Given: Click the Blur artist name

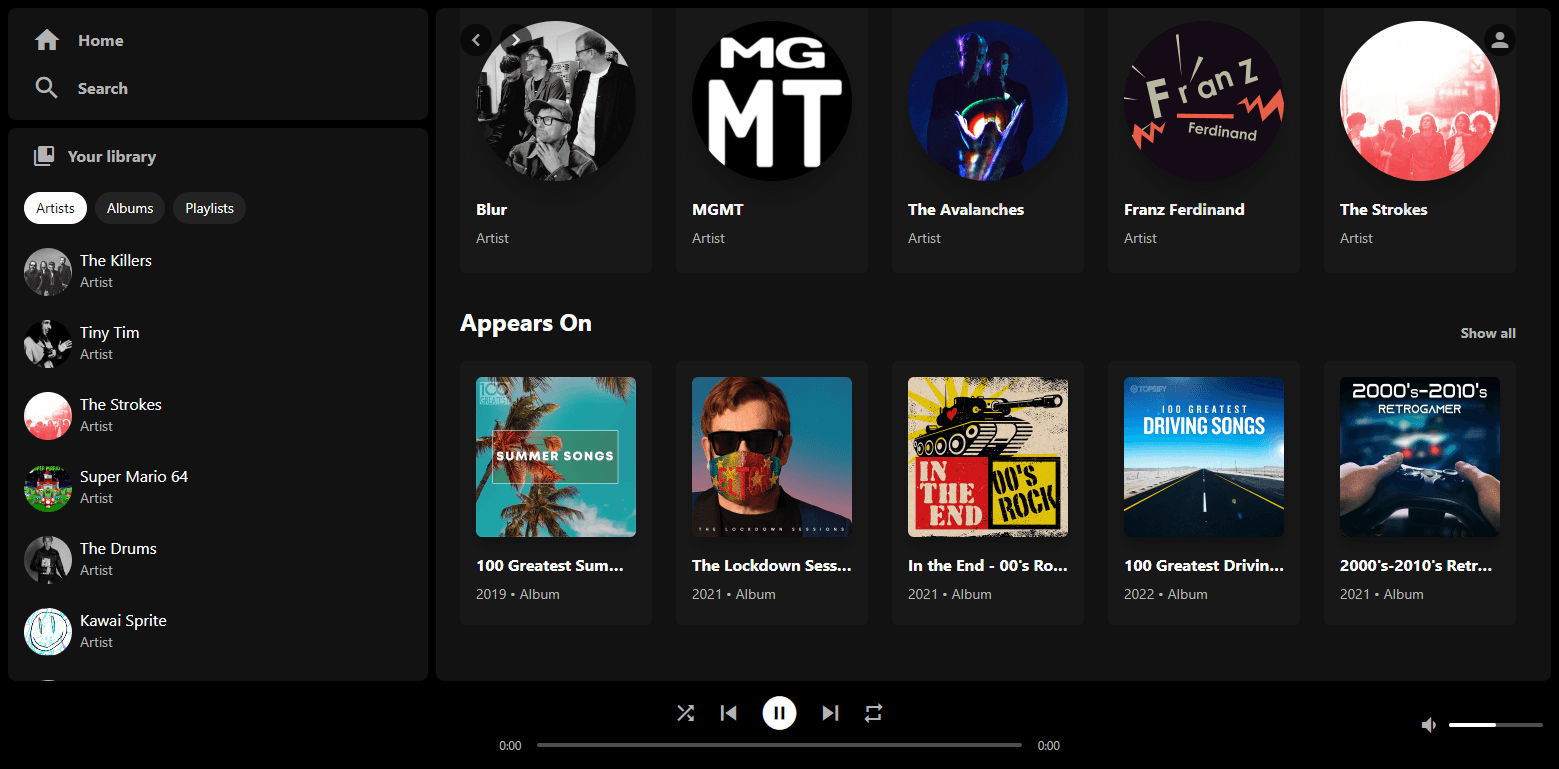Looking at the screenshot, I should [x=491, y=209].
